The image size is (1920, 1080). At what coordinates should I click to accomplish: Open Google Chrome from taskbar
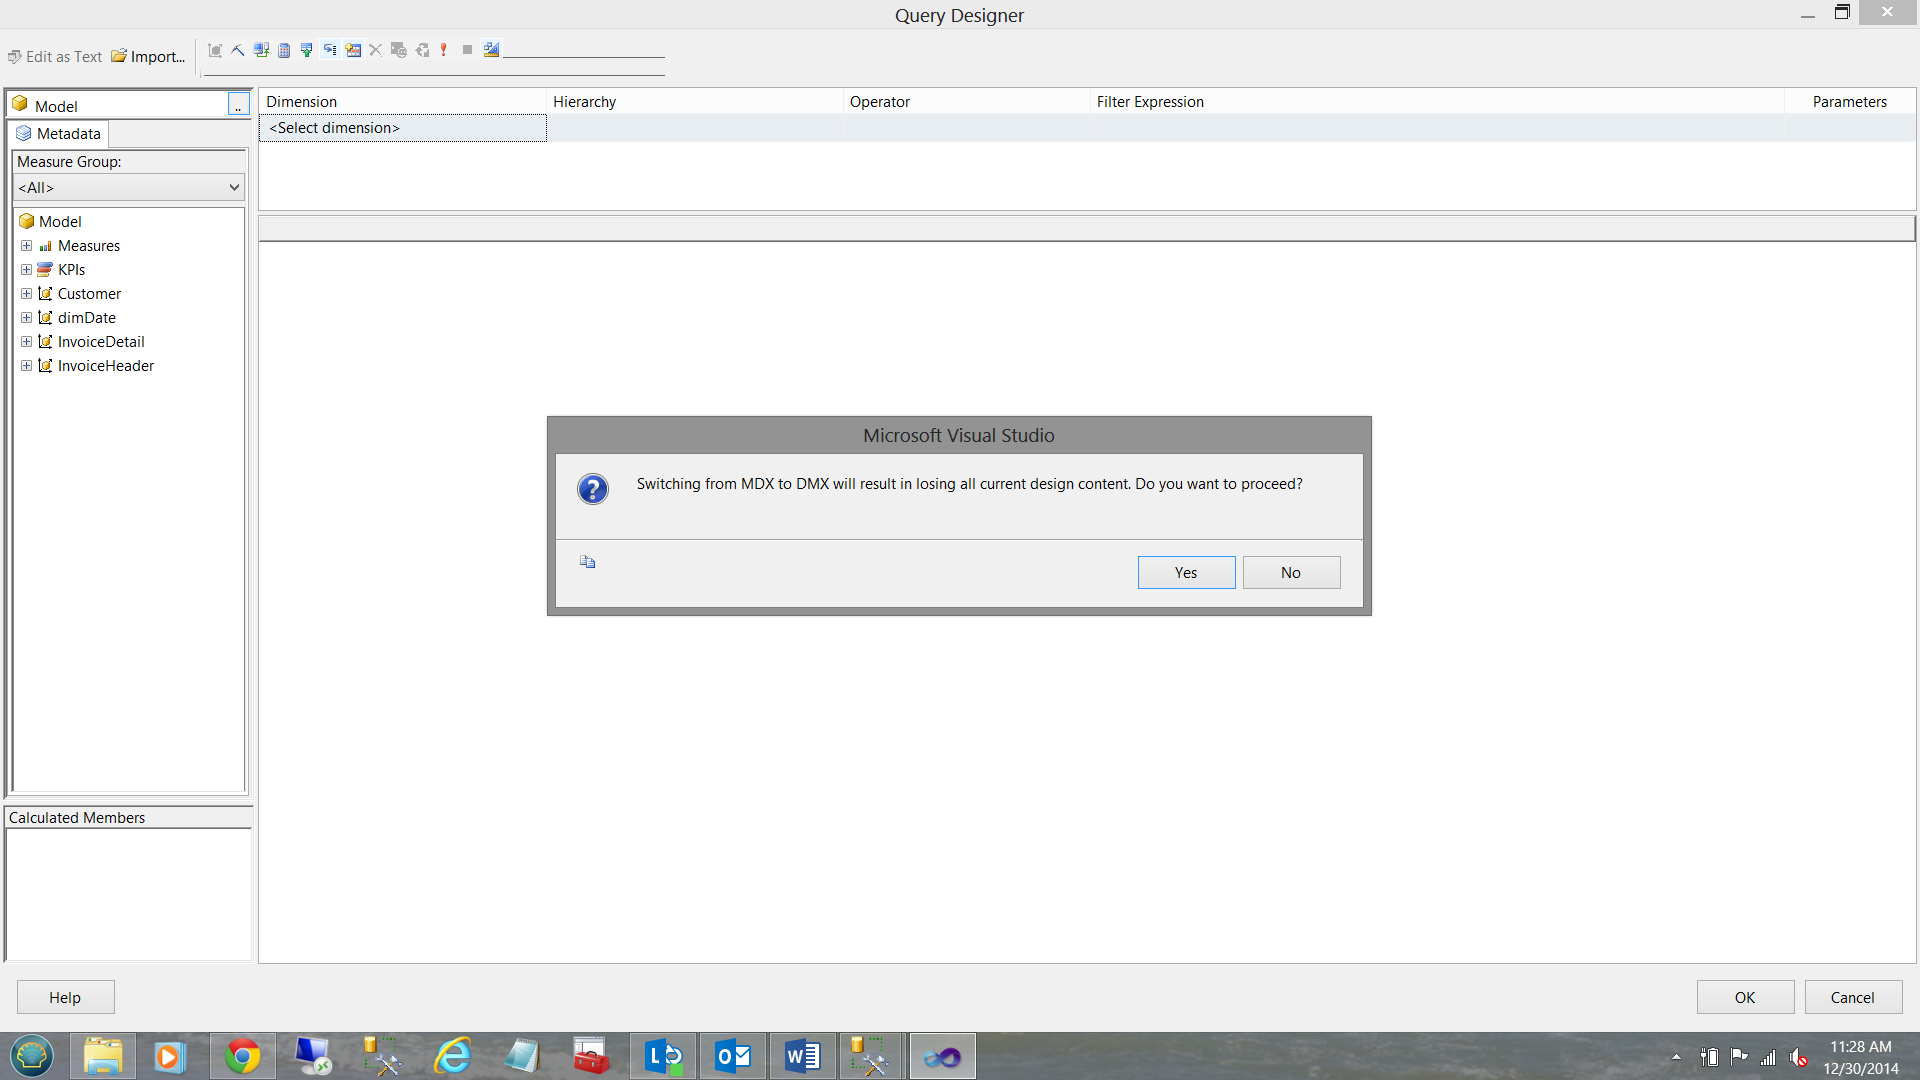242,1056
